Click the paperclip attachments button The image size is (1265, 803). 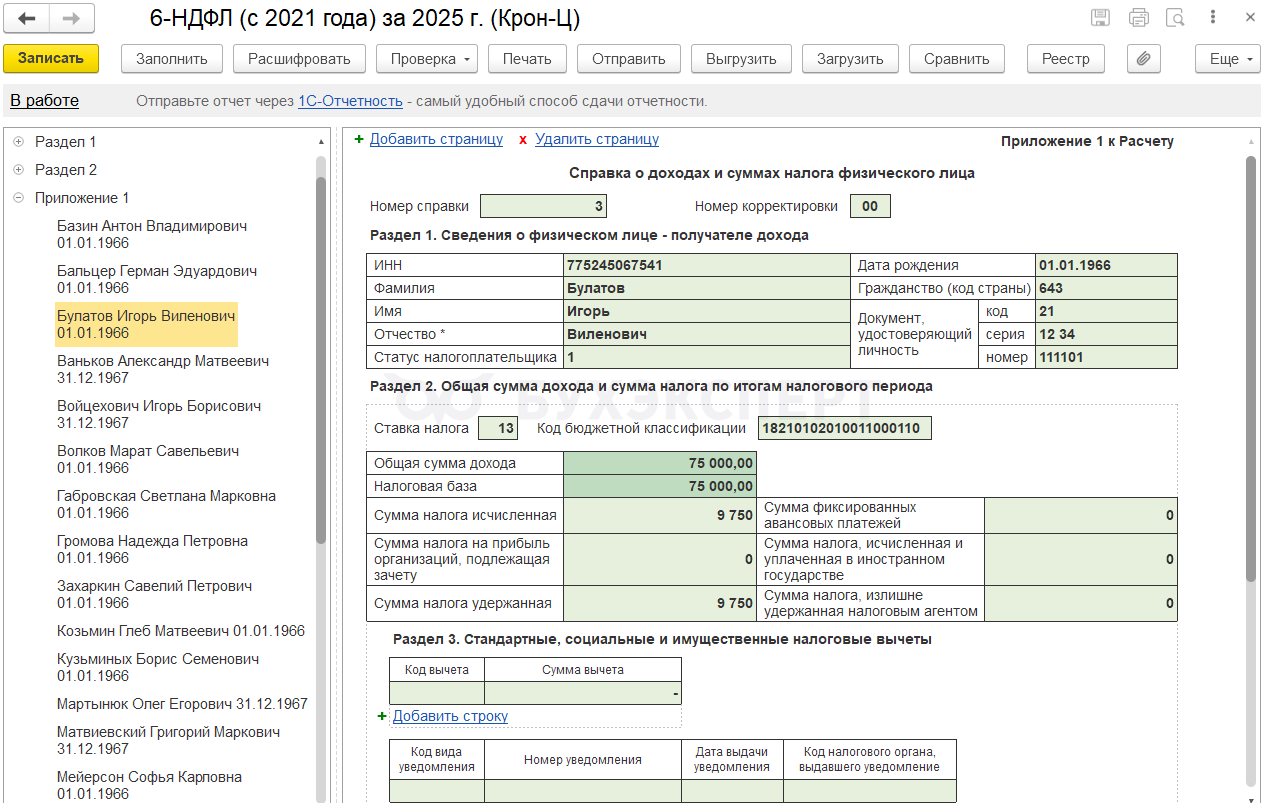click(1143, 59)
